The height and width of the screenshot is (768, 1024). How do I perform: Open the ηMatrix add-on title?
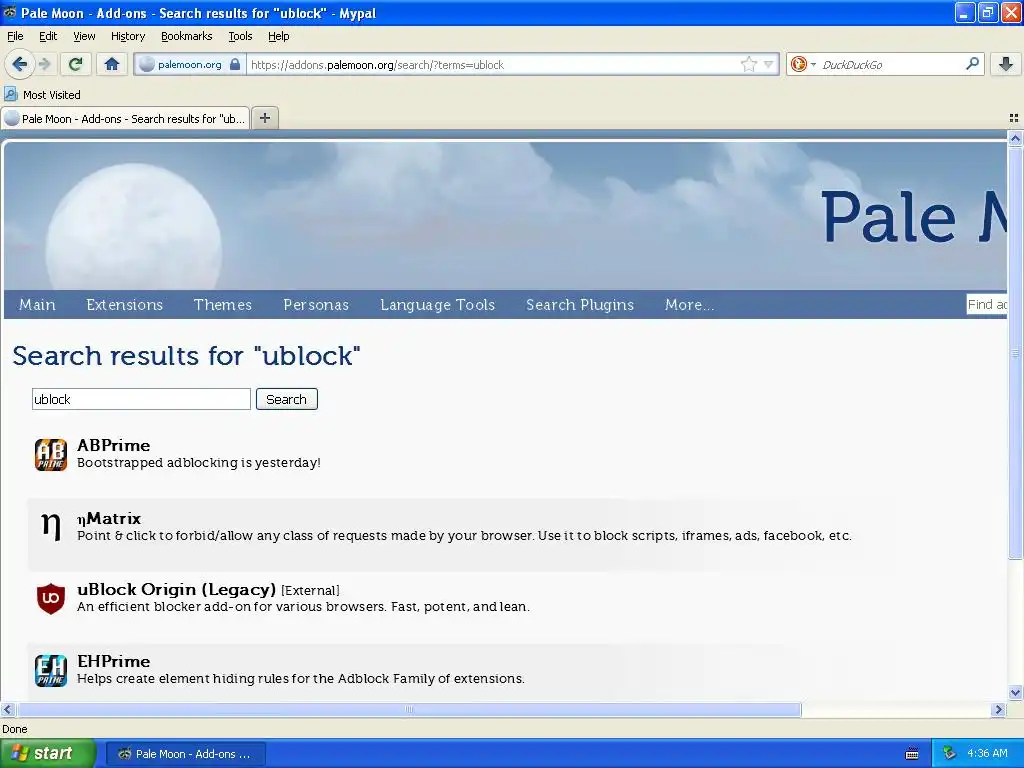pyautogui.click(x=109, y=519)
